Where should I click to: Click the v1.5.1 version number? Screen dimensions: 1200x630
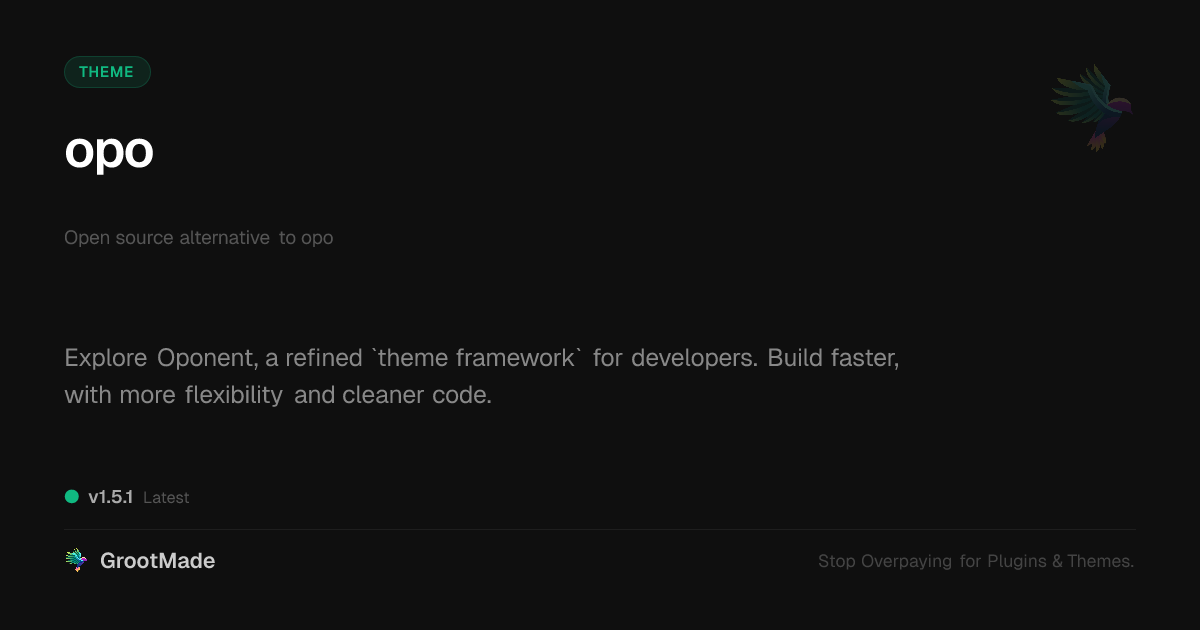110,497
